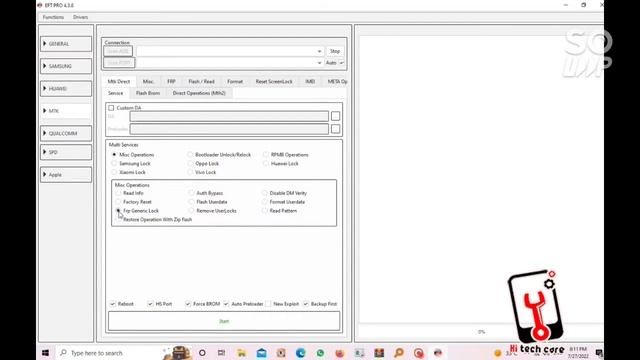Expand the HUAWEI sidebar section
Screen dimensions: 640x360
[66, 89]
